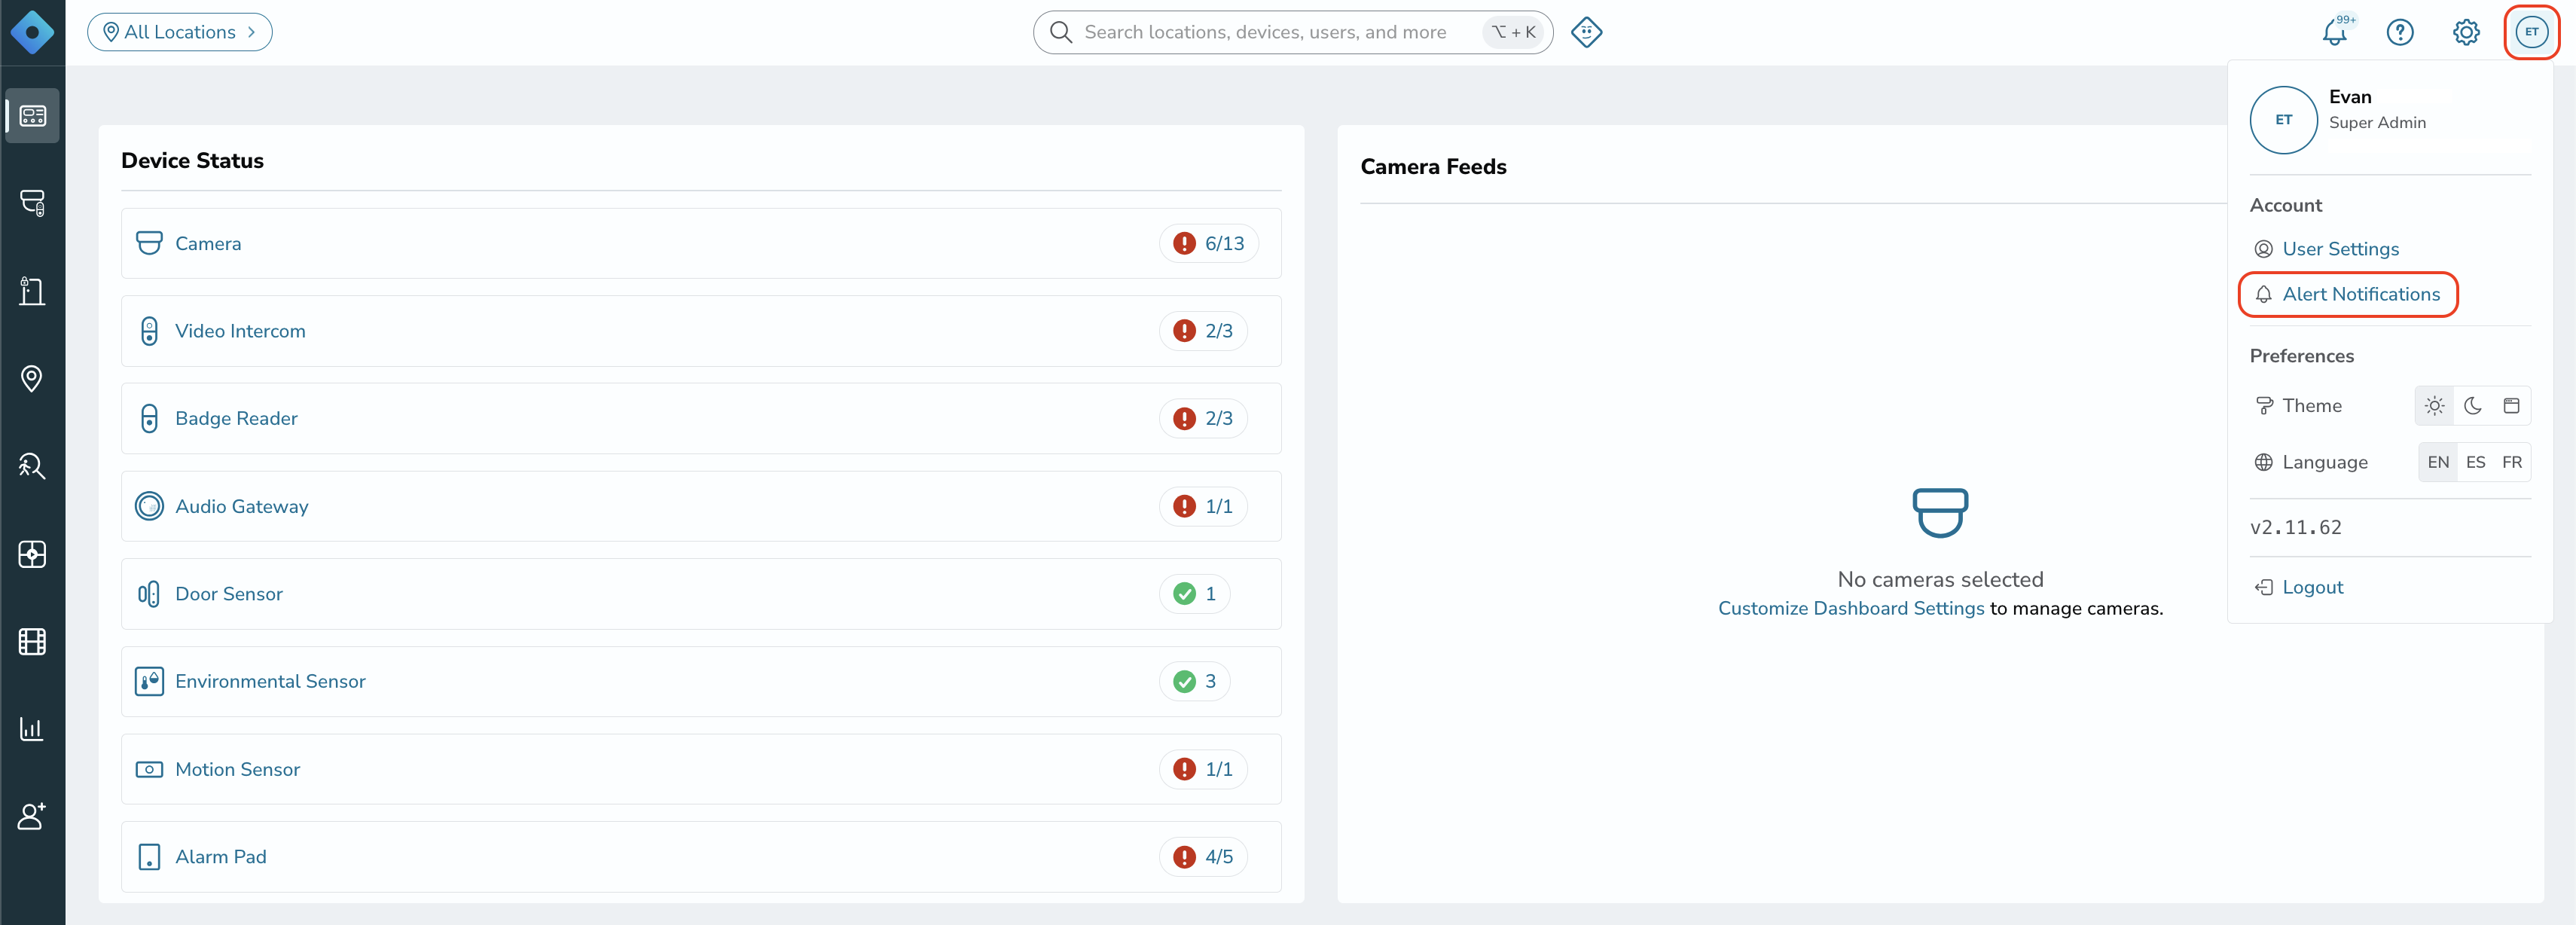Image resolution: width=2576 pixels, height=925 pixels.
Task: Click the Customize Dashboard Settings link
Action: click(1851, 608)
